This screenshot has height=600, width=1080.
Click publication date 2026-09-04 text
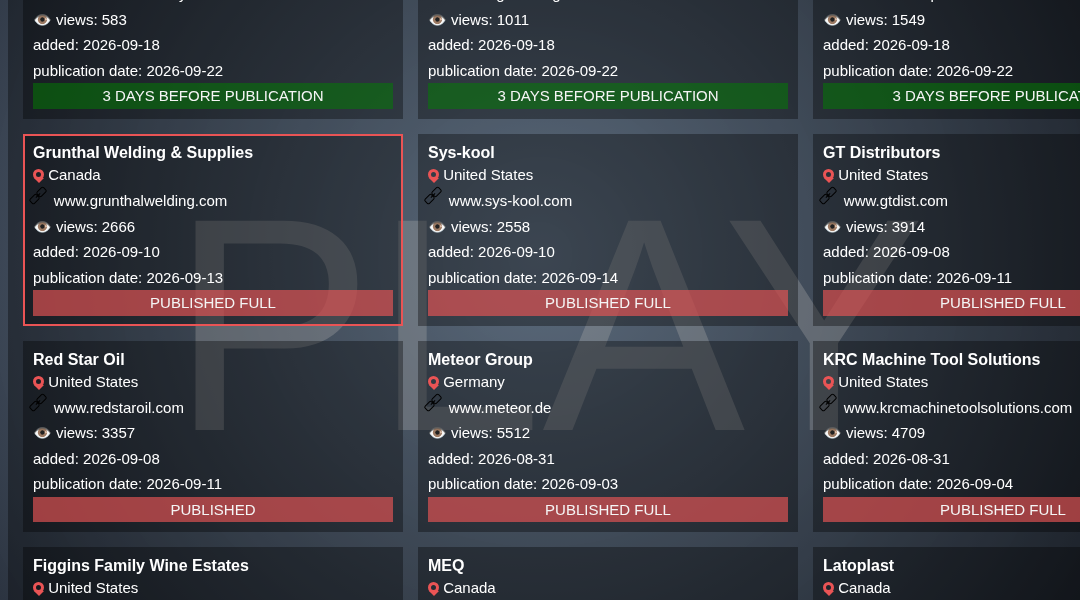click(917, 484)
